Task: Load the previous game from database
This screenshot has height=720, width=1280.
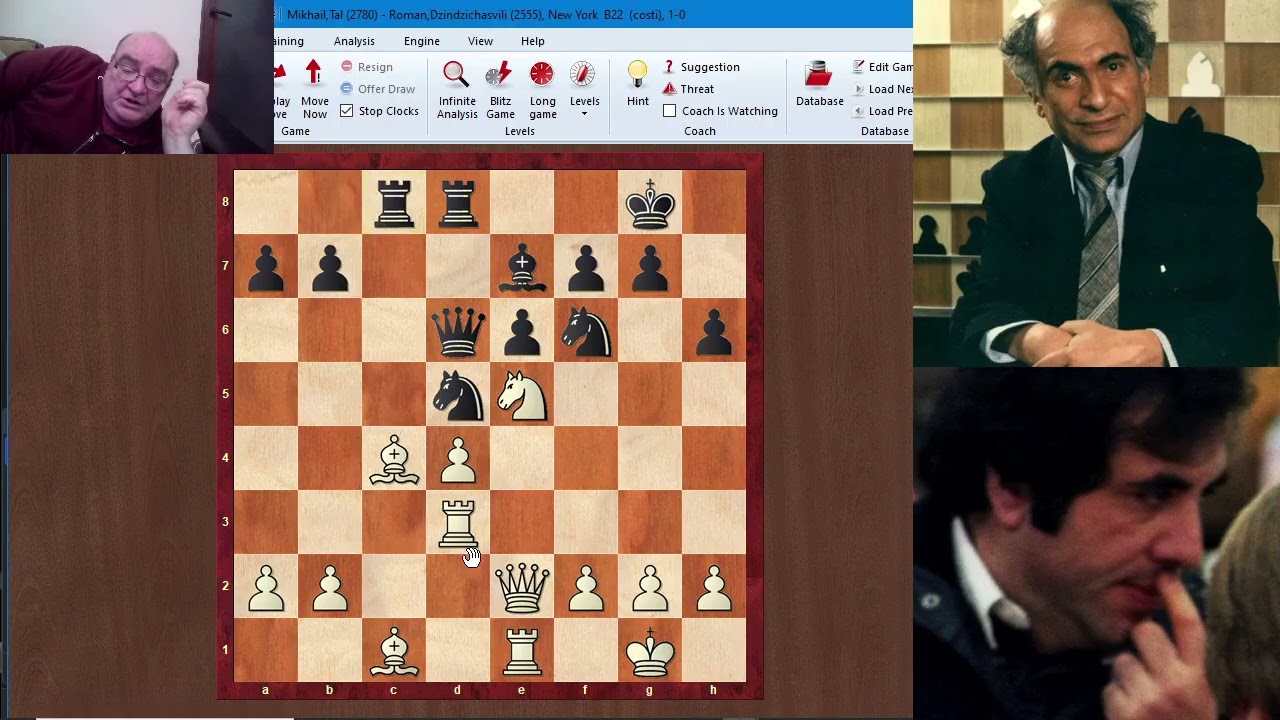Action: coord(882,111)
